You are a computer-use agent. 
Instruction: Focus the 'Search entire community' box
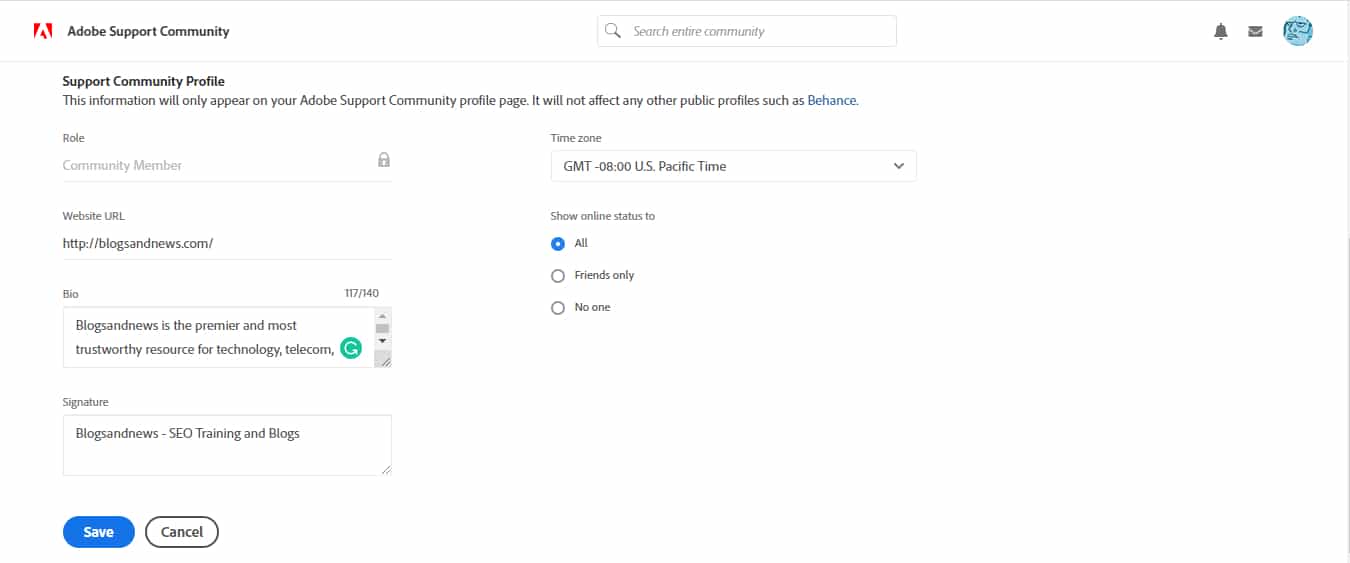tap(758, 31)
